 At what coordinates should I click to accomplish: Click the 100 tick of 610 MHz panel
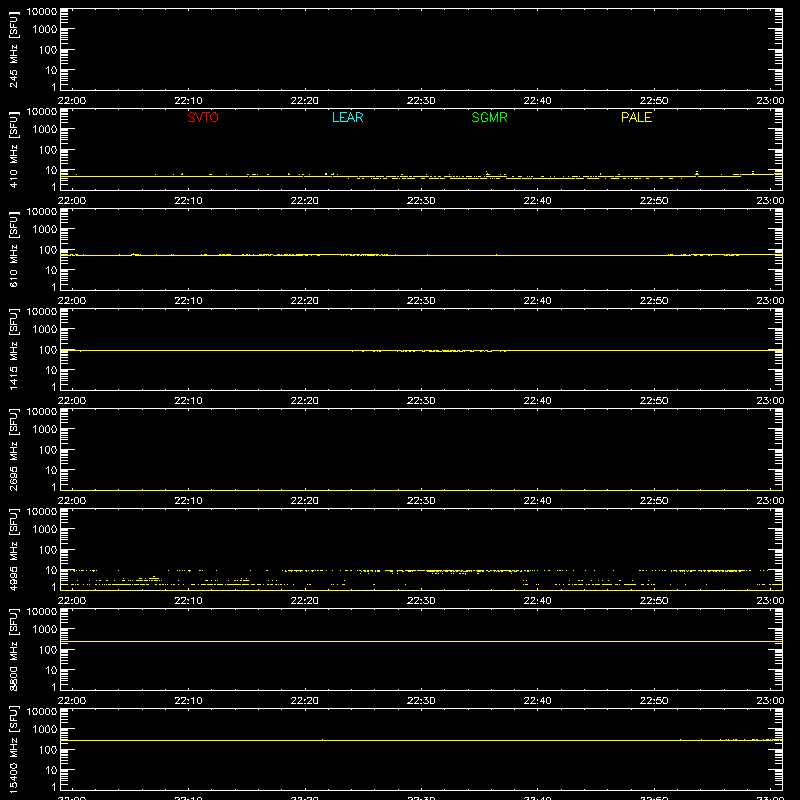[x=48, y=250]
